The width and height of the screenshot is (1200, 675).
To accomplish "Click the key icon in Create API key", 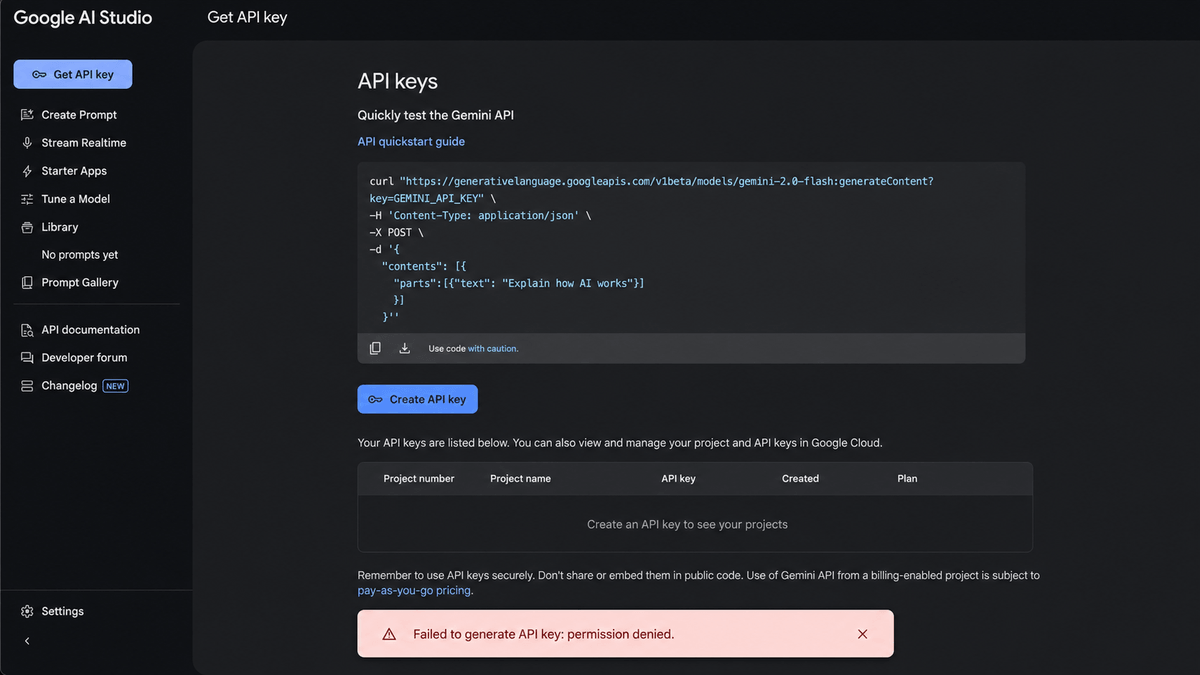I will (x=375, y=399).
